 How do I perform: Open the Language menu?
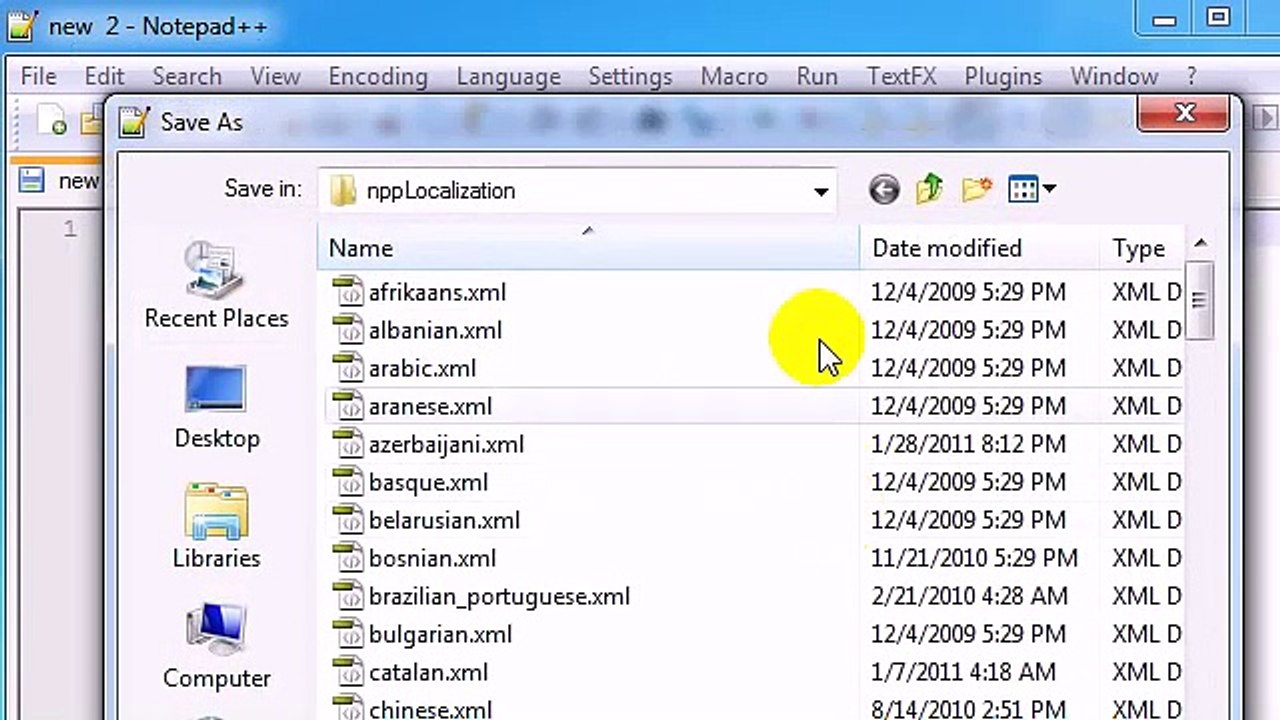click(508, 76)
